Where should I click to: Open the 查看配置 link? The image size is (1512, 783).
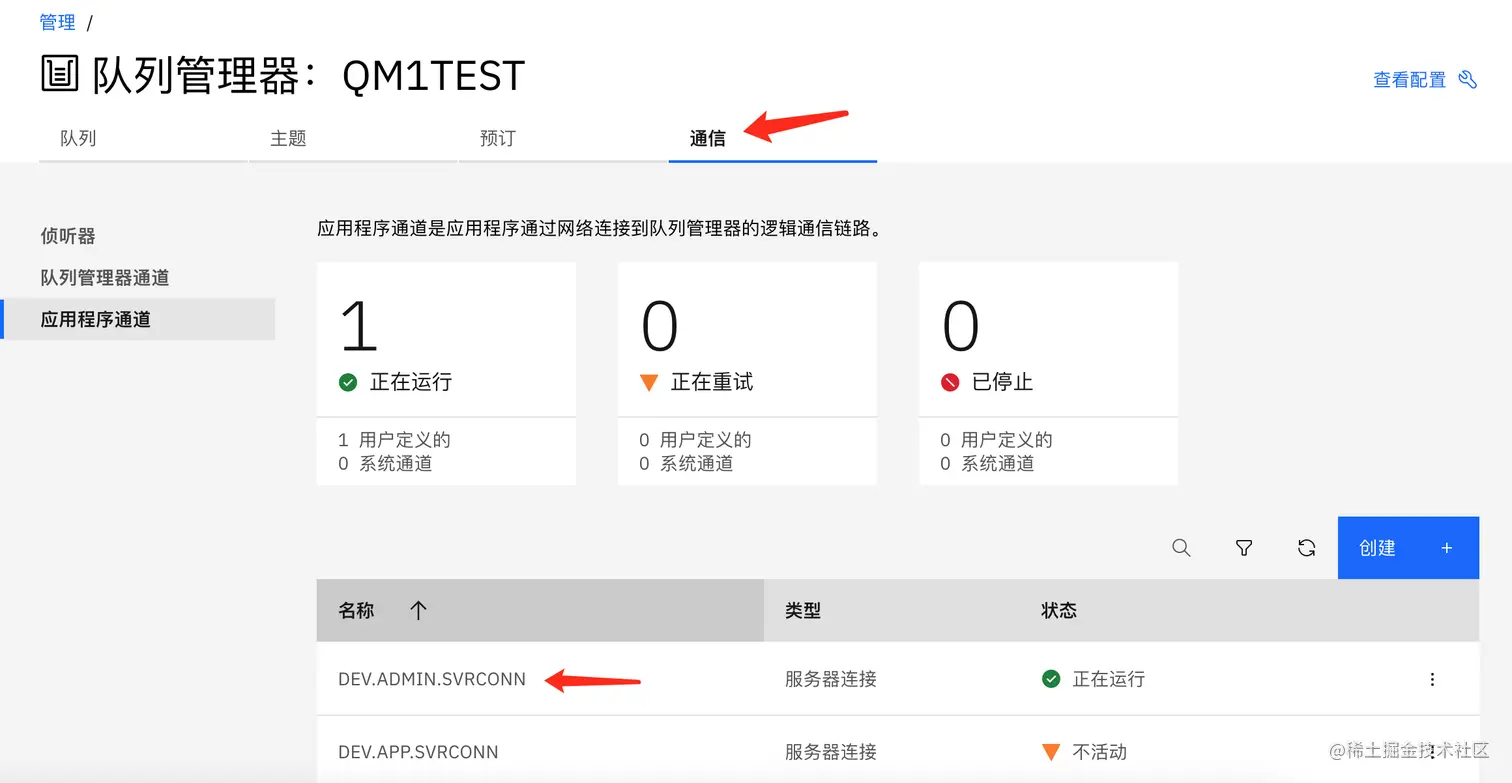point(1410,80)
